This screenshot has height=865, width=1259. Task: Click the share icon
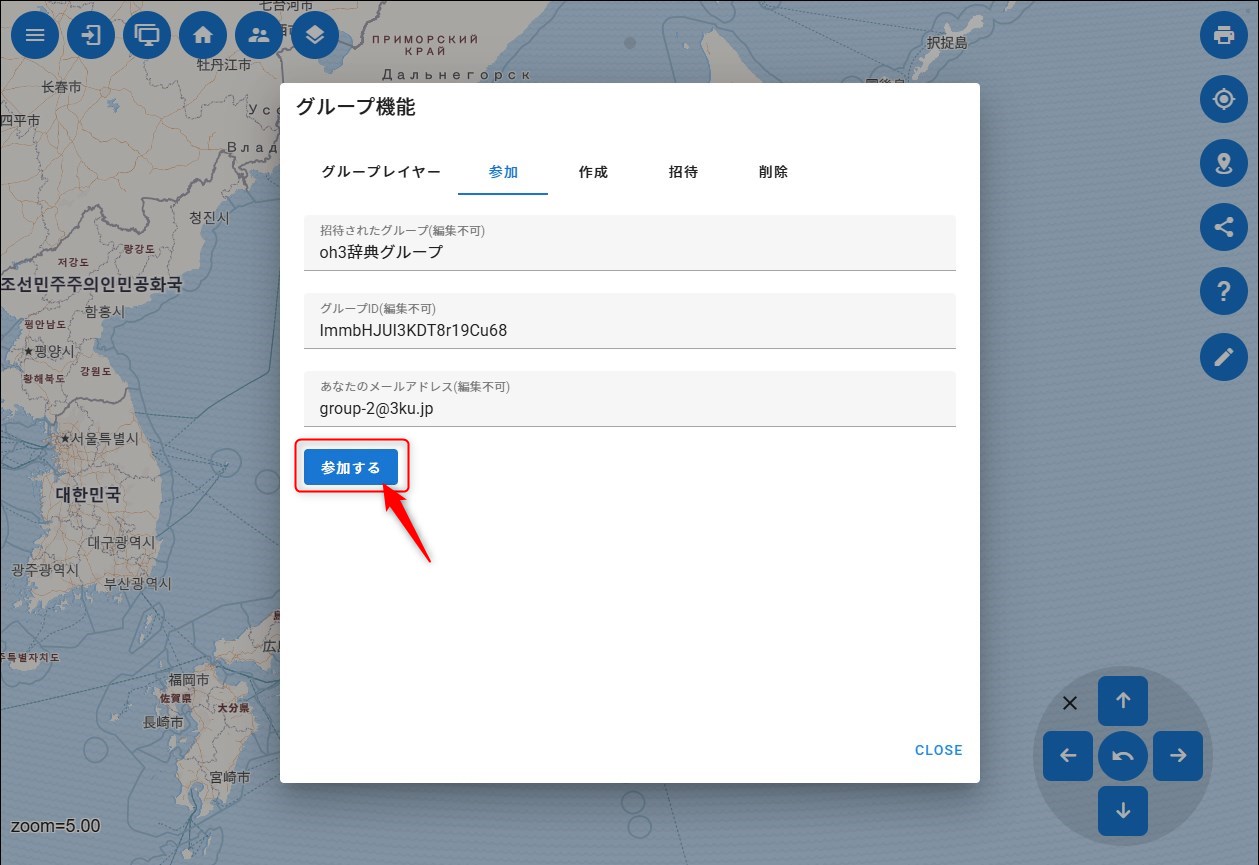pyautogui.click(x=1223, y=227)
